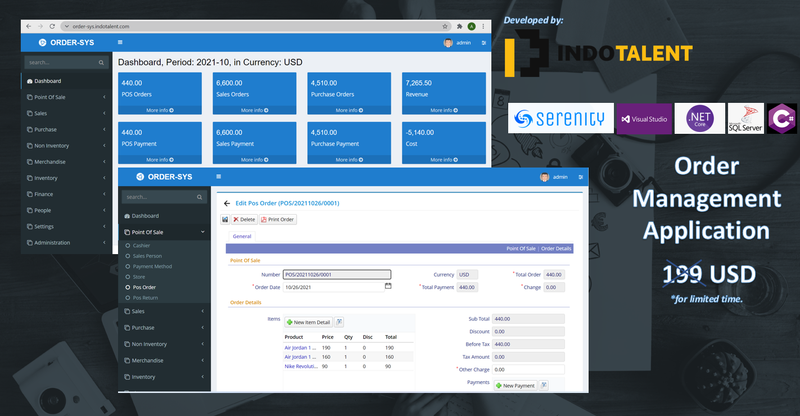This screenshot has width=800, height=416.
Task: Click the Print Order button
Action: [278, 219]
